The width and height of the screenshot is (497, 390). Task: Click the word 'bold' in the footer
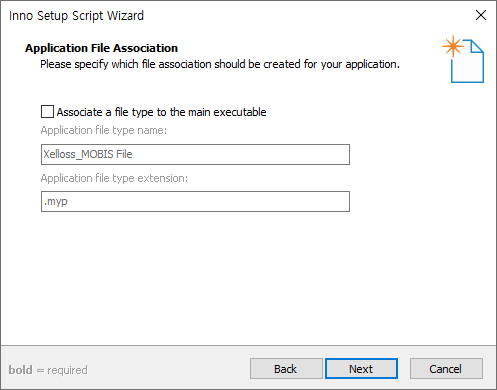pyautogui.click(x=21, y=370)
